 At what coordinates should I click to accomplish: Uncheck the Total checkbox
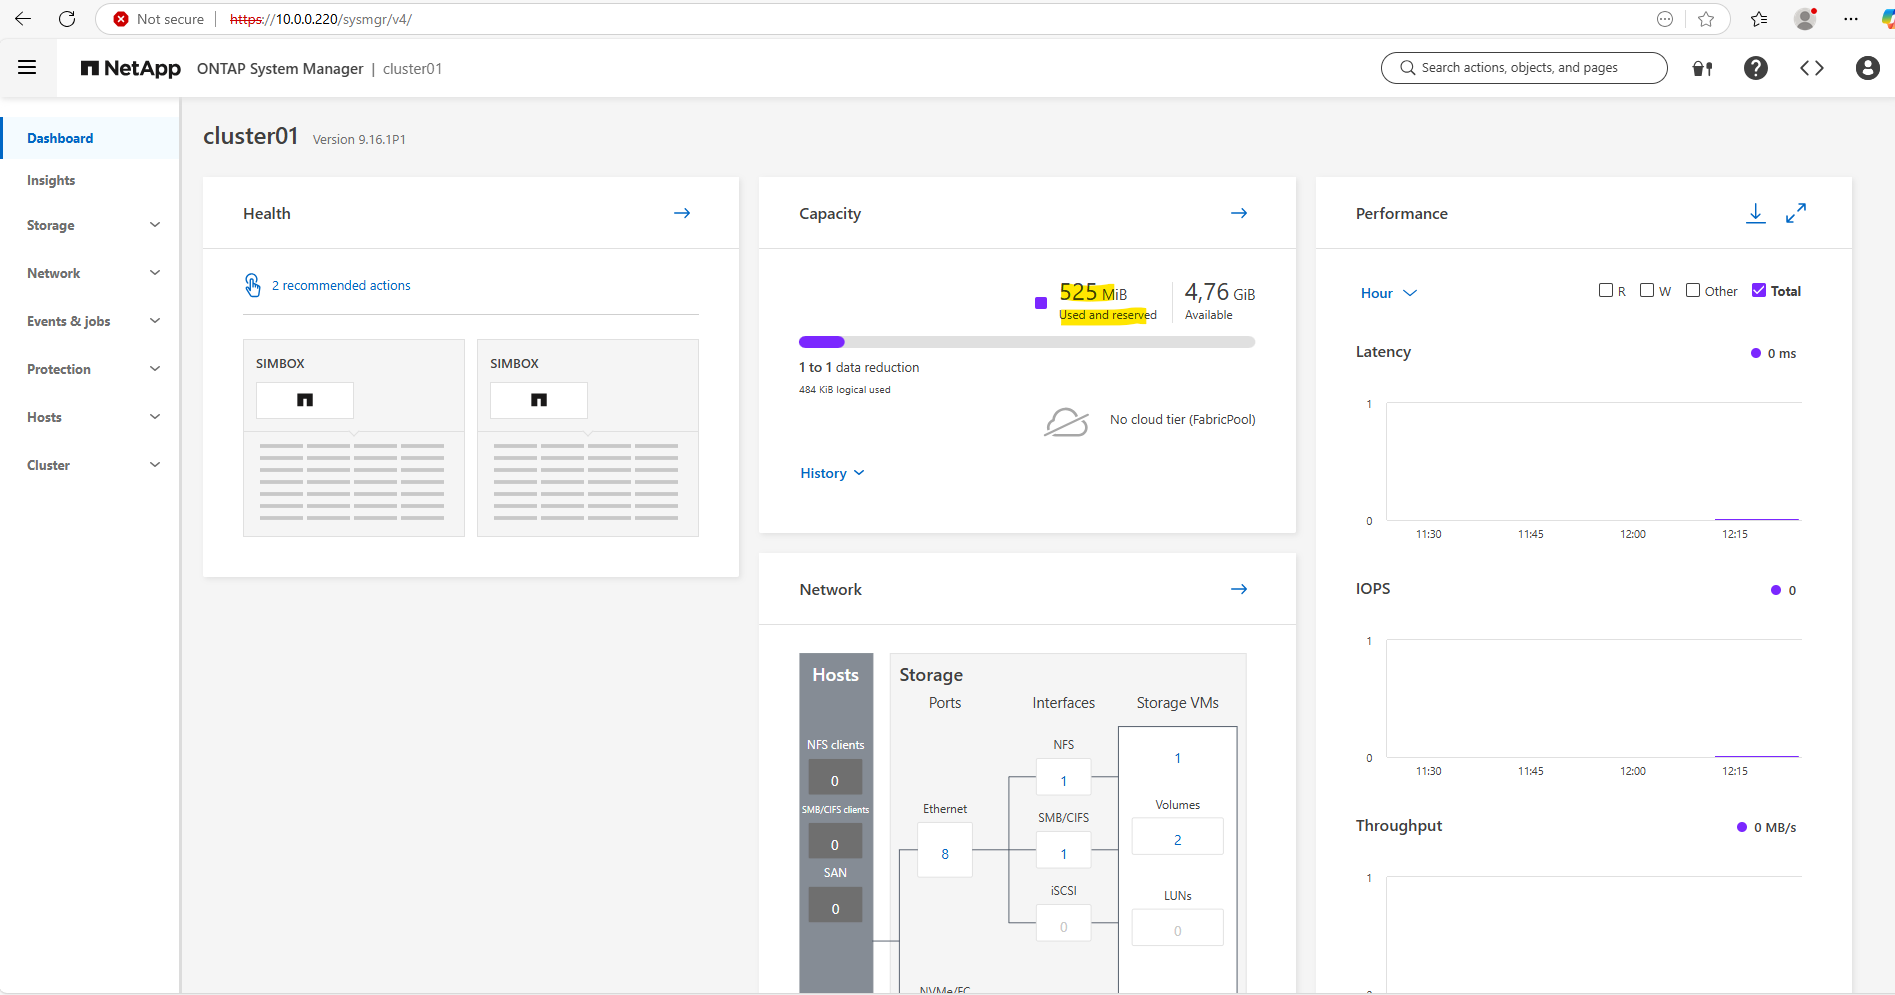pos(1759,290)
